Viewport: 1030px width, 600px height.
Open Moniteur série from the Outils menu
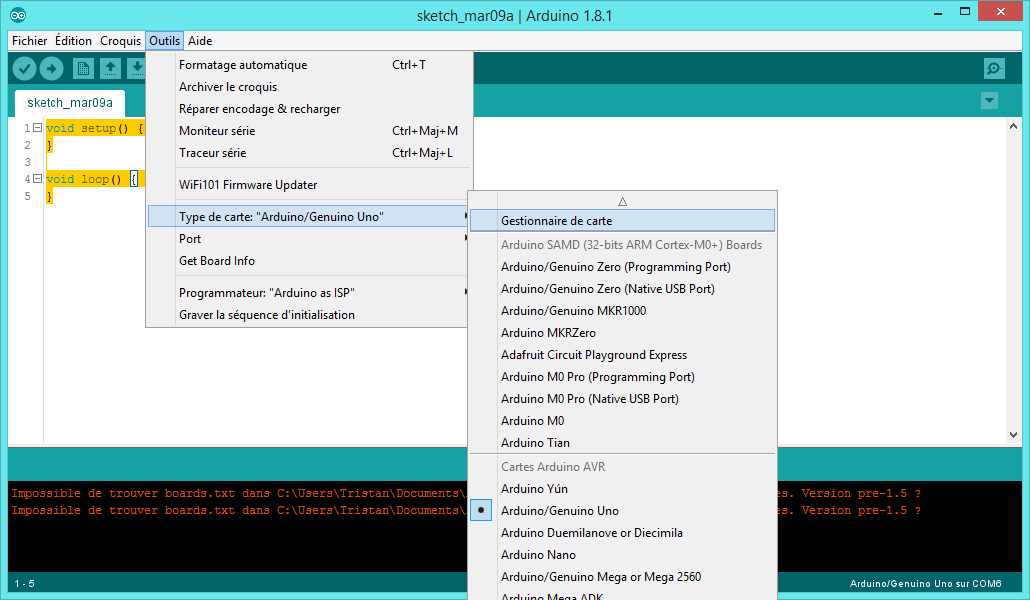coord(308,131)
